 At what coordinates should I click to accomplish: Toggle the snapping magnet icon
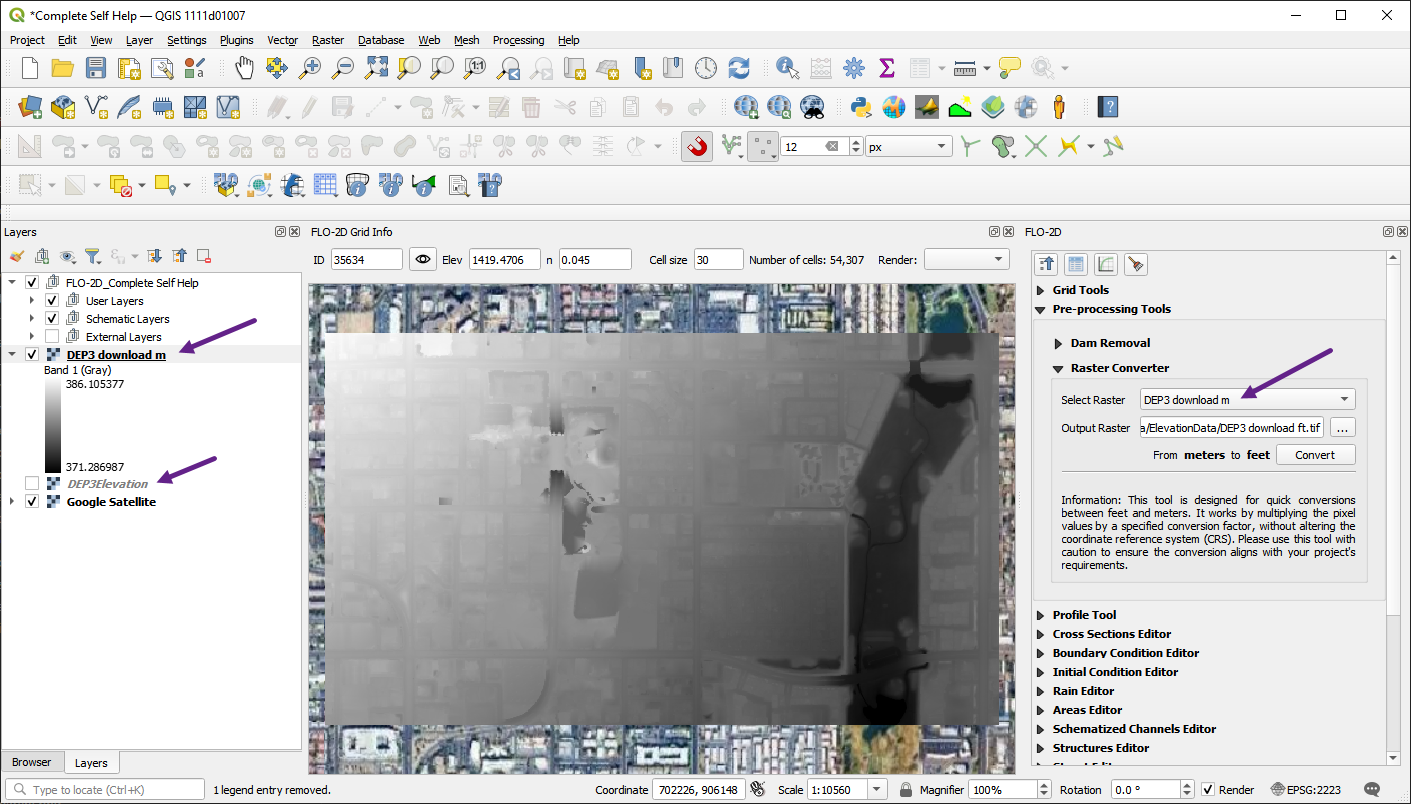(x=697, y=147)
